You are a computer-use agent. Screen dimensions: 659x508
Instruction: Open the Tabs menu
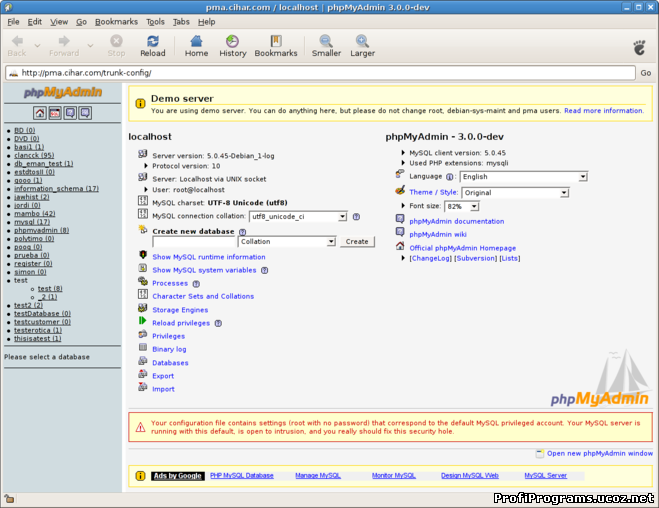coord(181,22)
